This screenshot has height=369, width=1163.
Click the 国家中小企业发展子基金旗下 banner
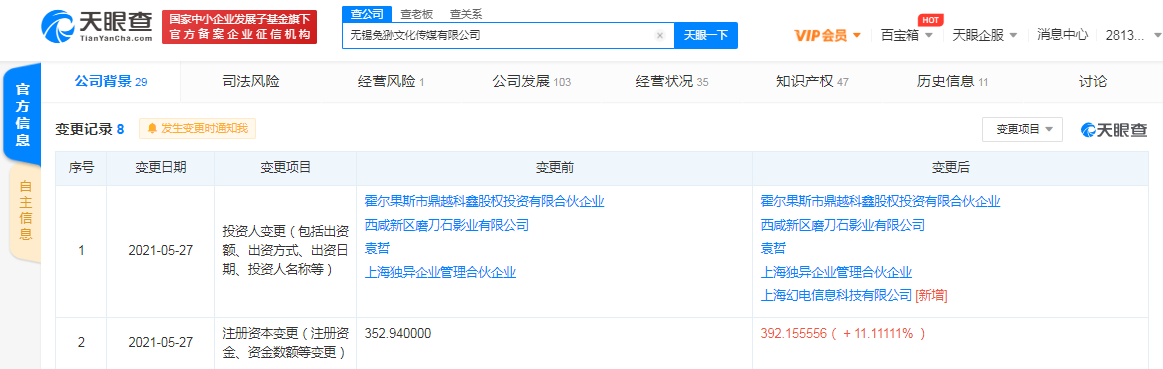click(240, 27)
